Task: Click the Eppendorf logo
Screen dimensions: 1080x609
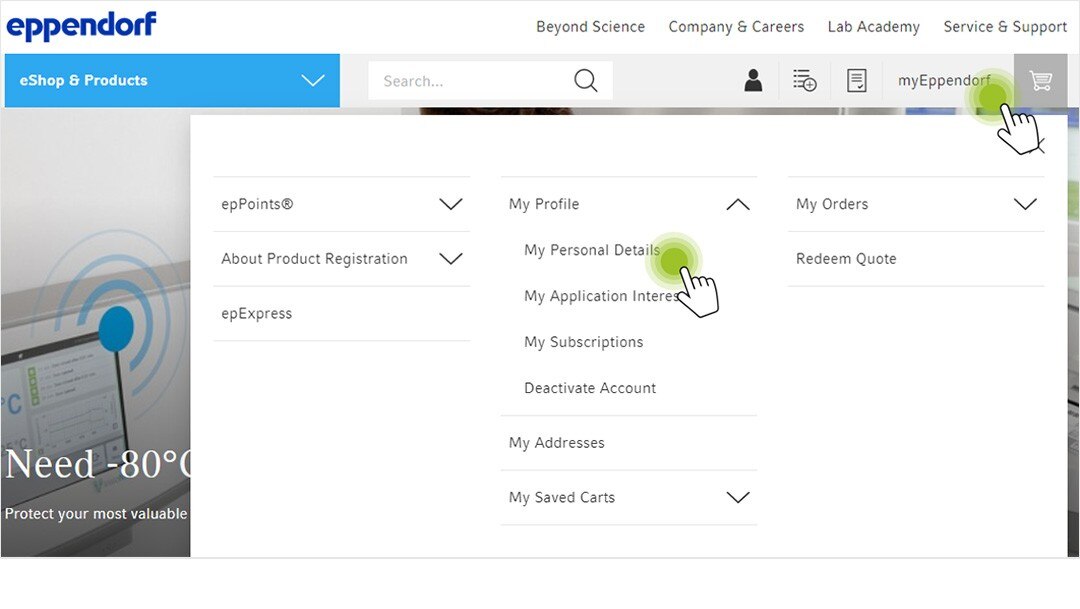Action: (81, 26)
